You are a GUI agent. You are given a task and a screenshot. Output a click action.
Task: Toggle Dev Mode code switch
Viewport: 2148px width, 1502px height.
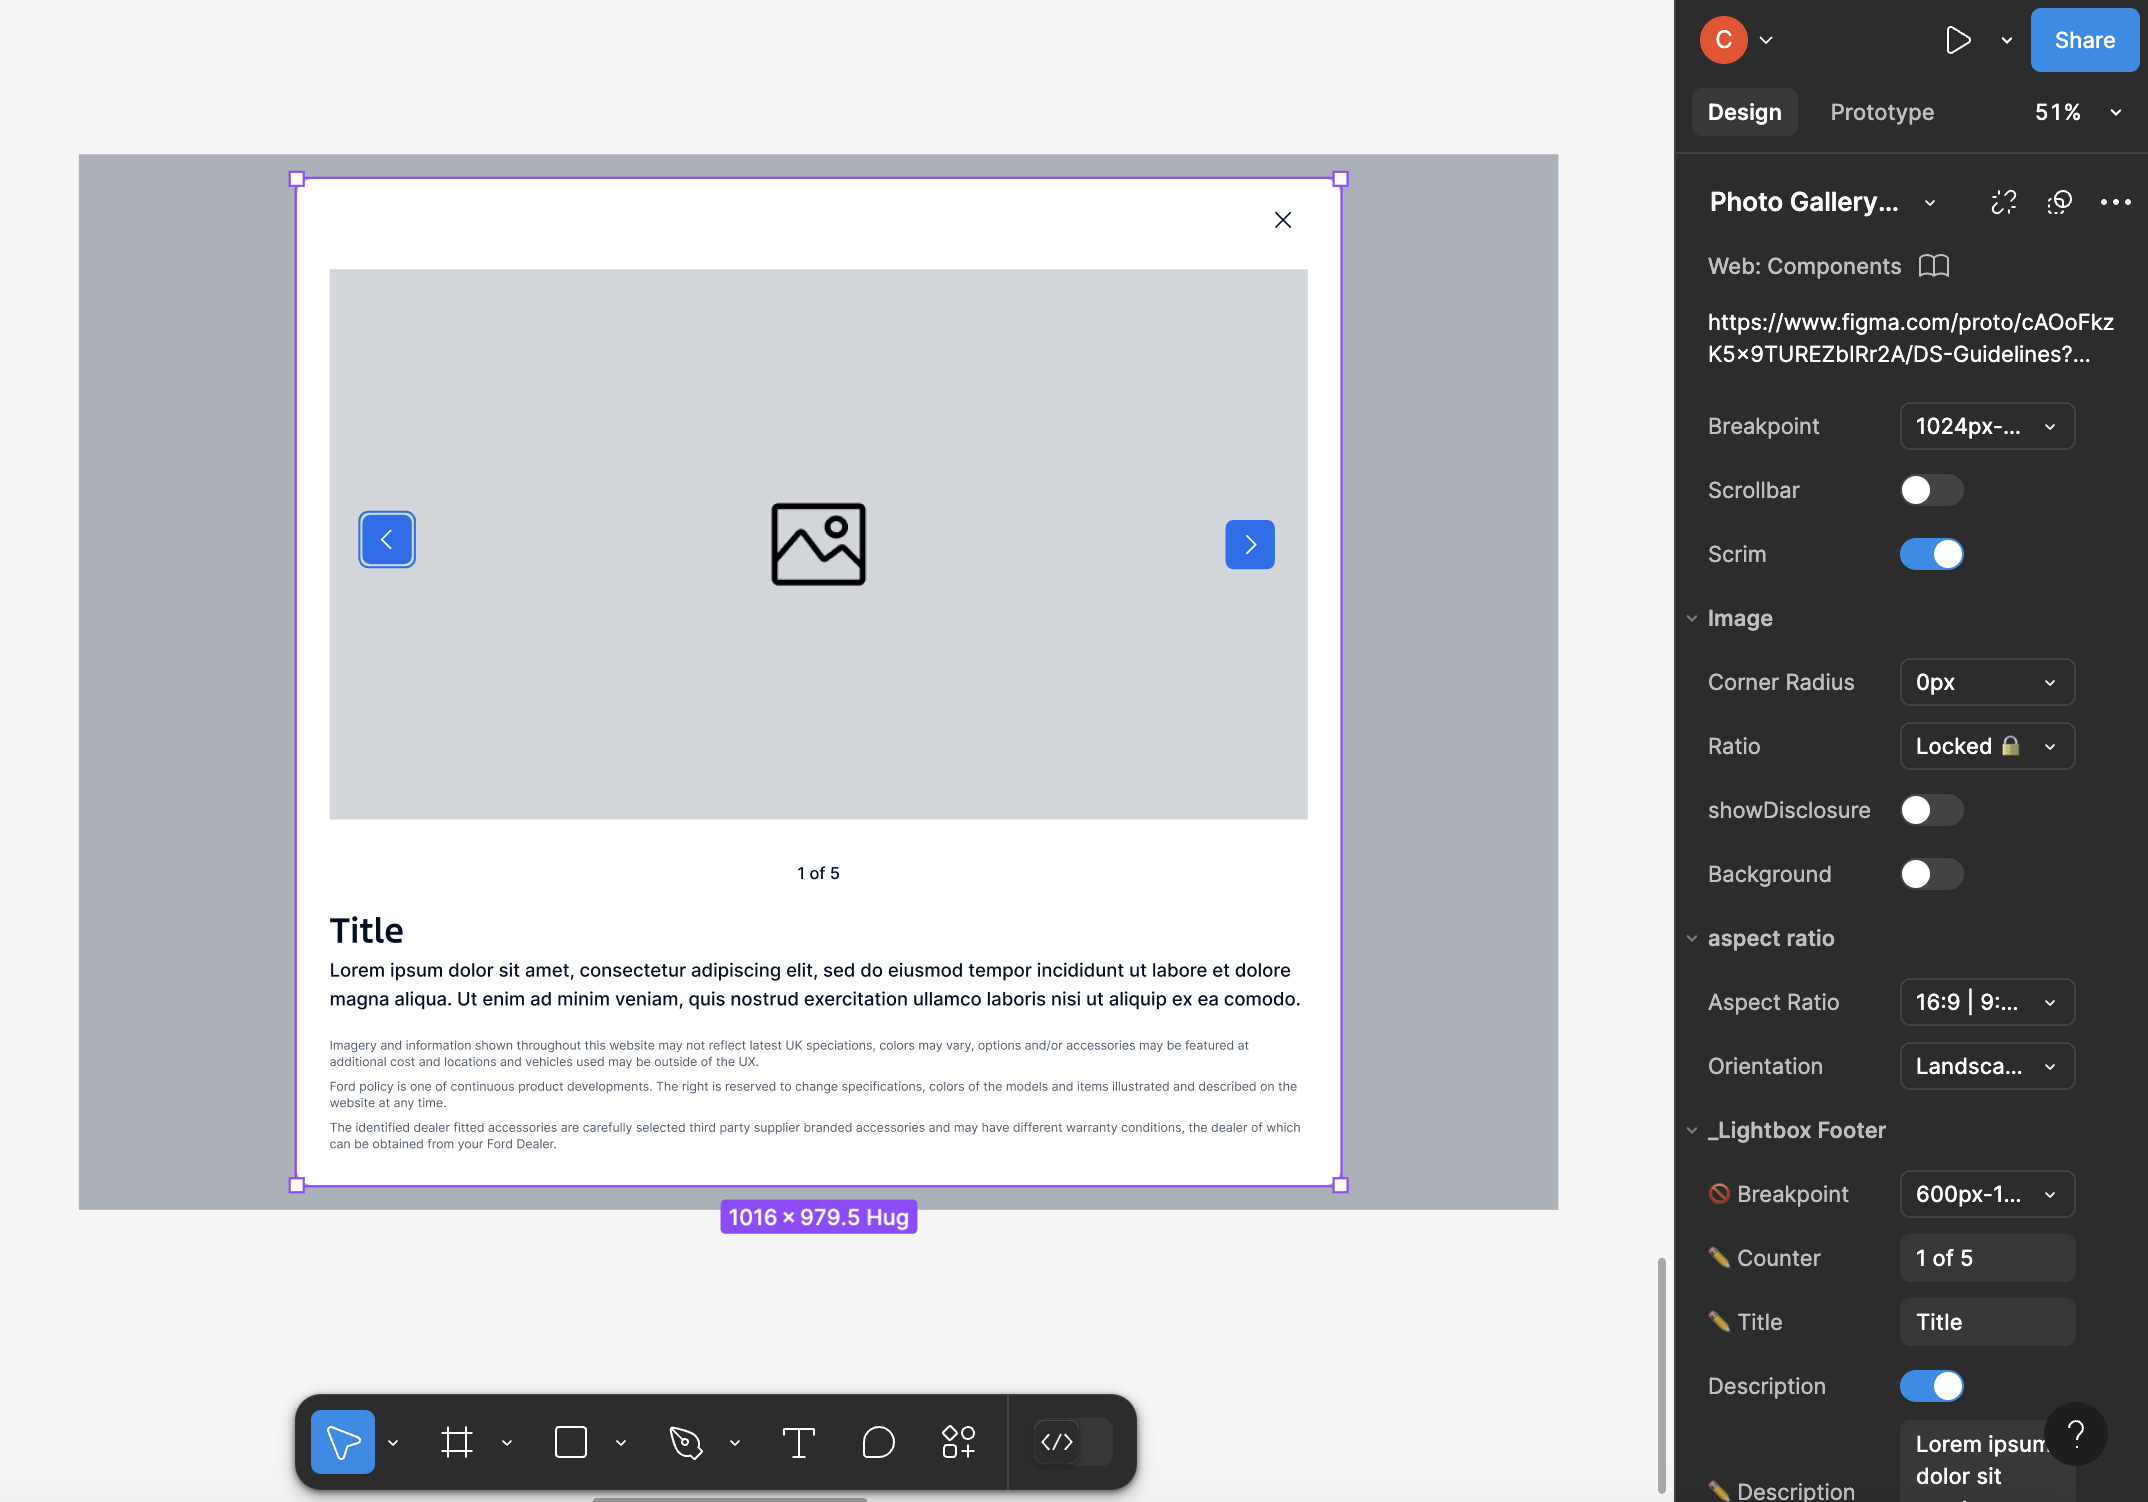pyautogui.click(x=1072, y=1442)
